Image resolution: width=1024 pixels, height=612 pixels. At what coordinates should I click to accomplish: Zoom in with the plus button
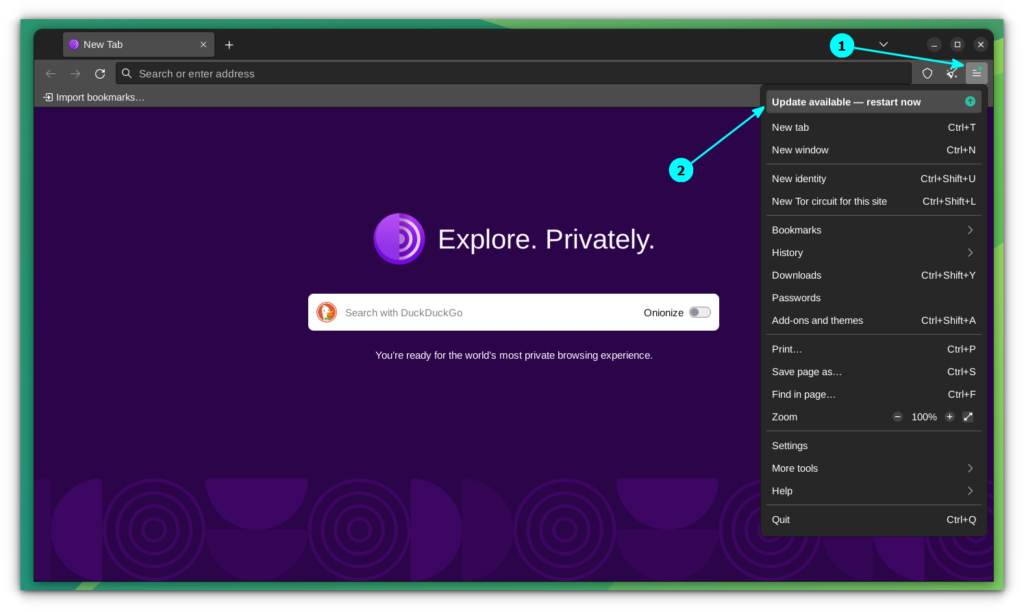[950, 417]
